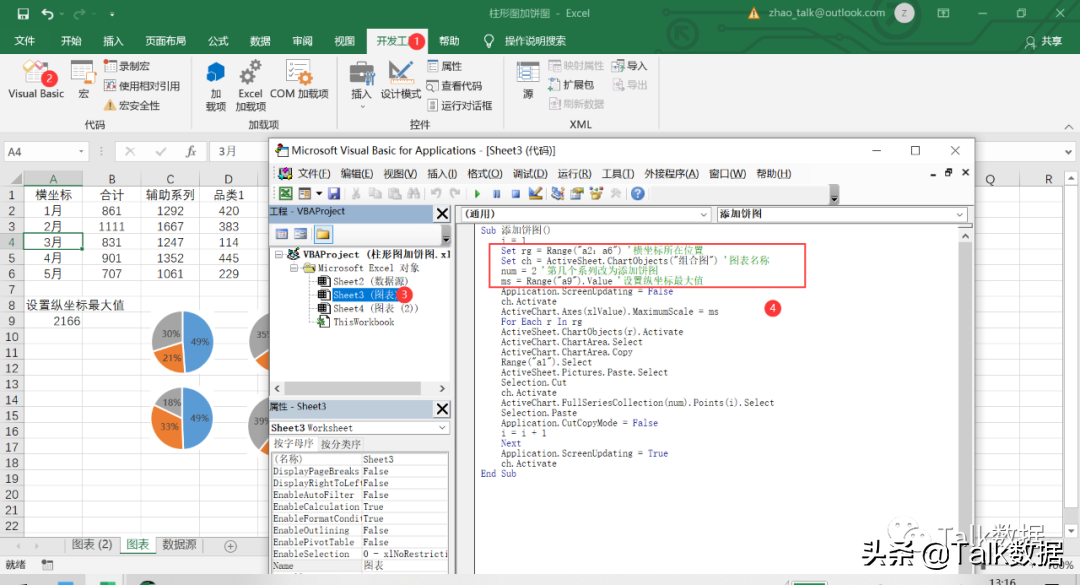Undo using the Quick Access toolbar arrow
Viewport: 1080px width, 585px height.
pos(47,13)
